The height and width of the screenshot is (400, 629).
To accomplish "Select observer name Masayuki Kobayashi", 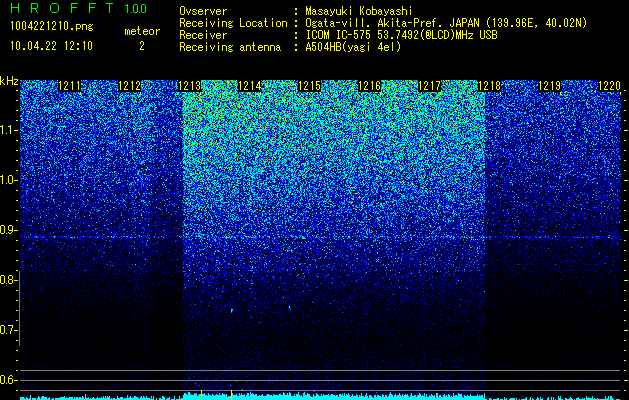I will (359, 11).
